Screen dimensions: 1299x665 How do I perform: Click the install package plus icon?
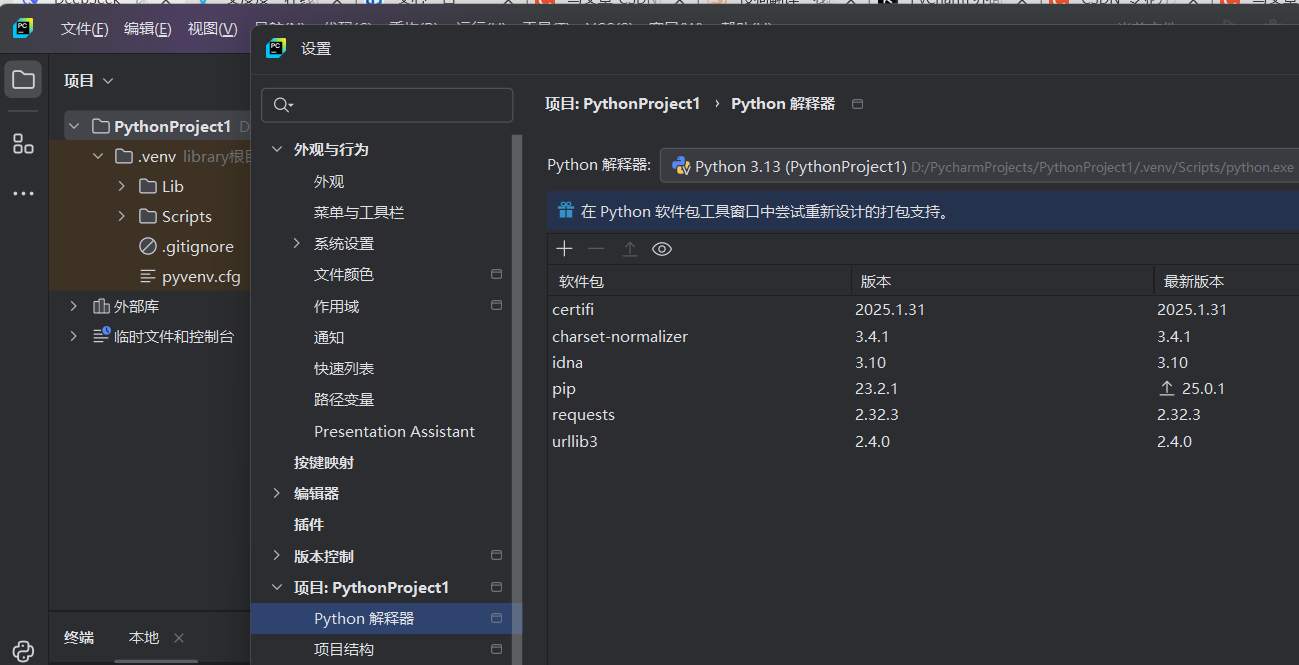565,249
